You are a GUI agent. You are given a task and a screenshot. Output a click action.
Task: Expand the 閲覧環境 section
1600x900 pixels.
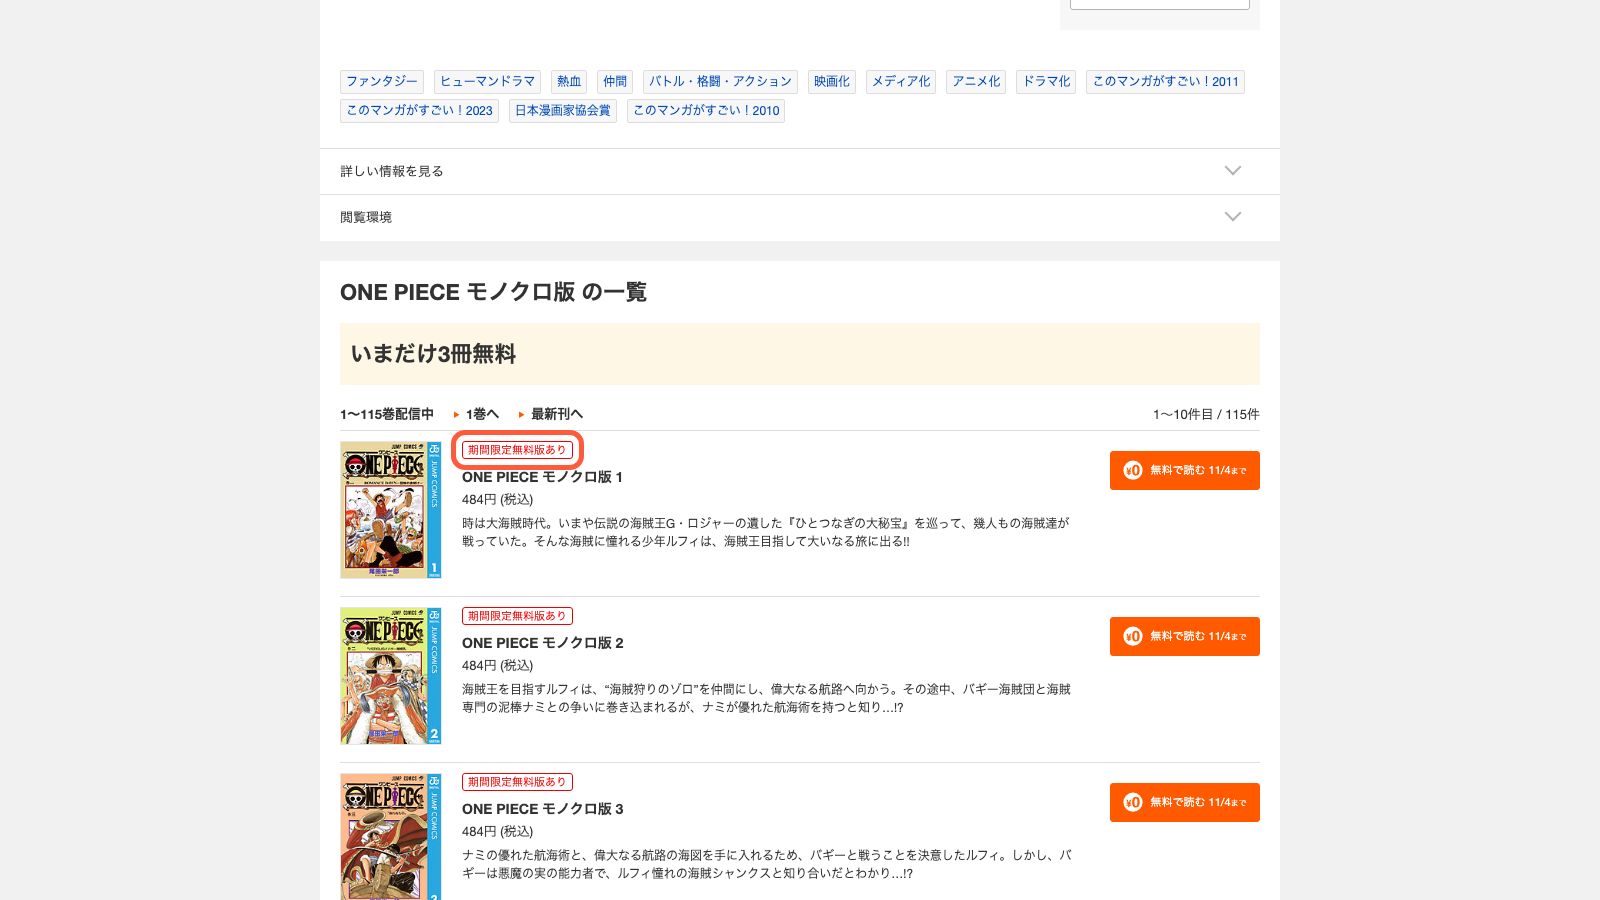tap(800, 217)
